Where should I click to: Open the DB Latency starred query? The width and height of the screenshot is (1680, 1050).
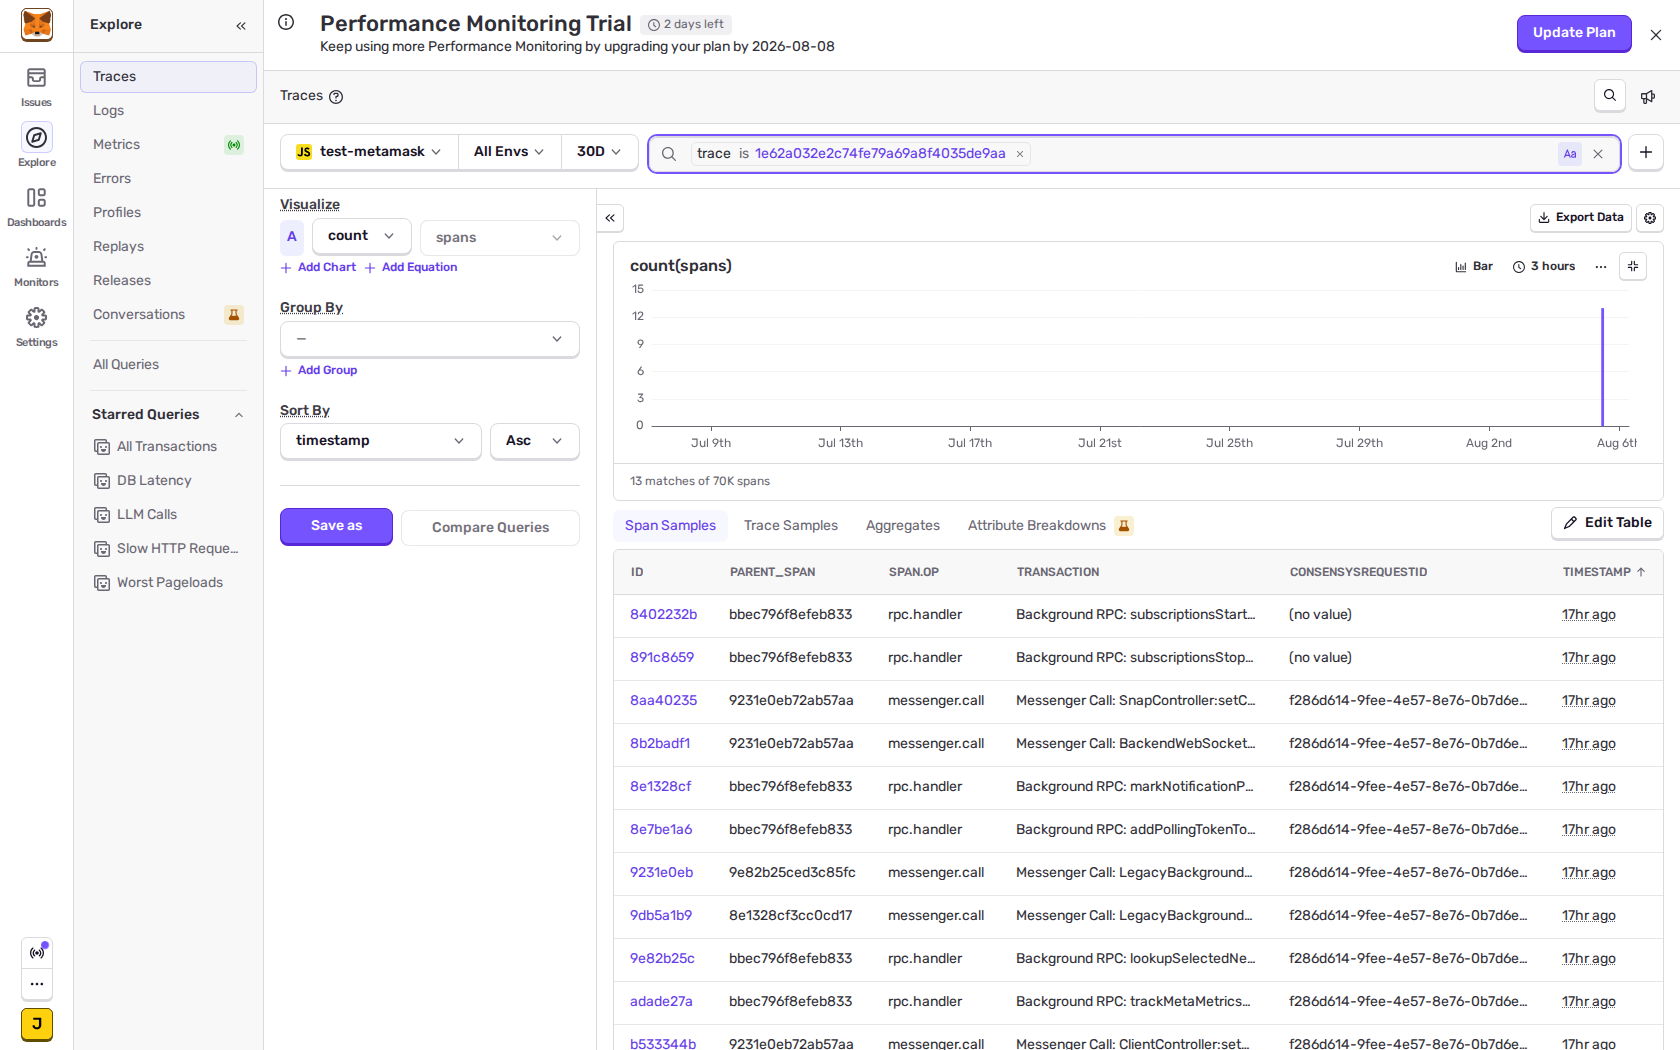(x=165, y=481)
